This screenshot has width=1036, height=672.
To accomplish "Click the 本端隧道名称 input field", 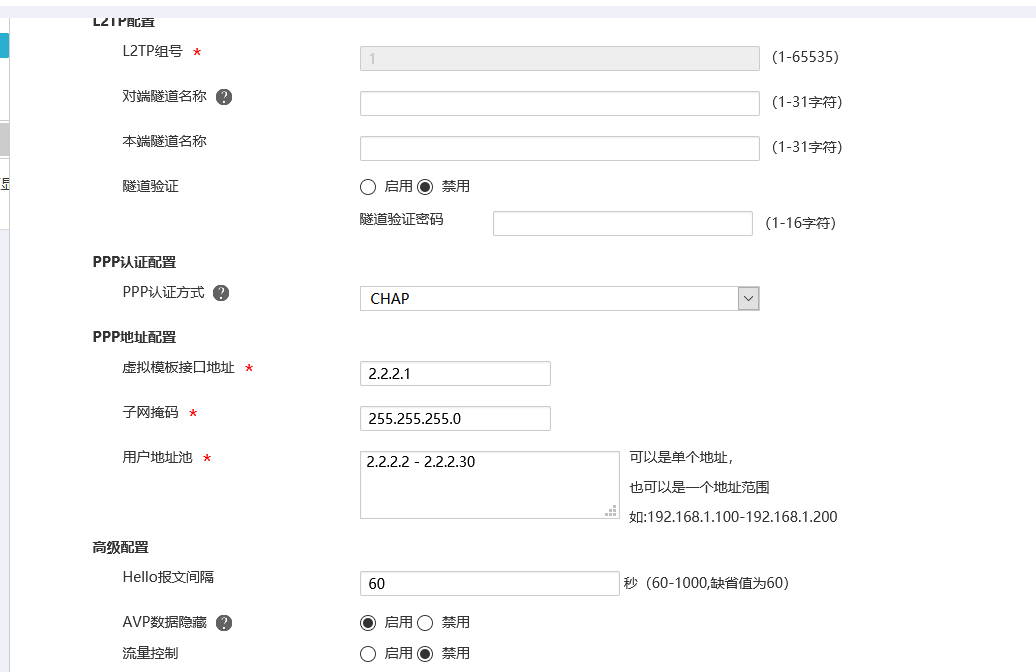I will tap(559, 148).
